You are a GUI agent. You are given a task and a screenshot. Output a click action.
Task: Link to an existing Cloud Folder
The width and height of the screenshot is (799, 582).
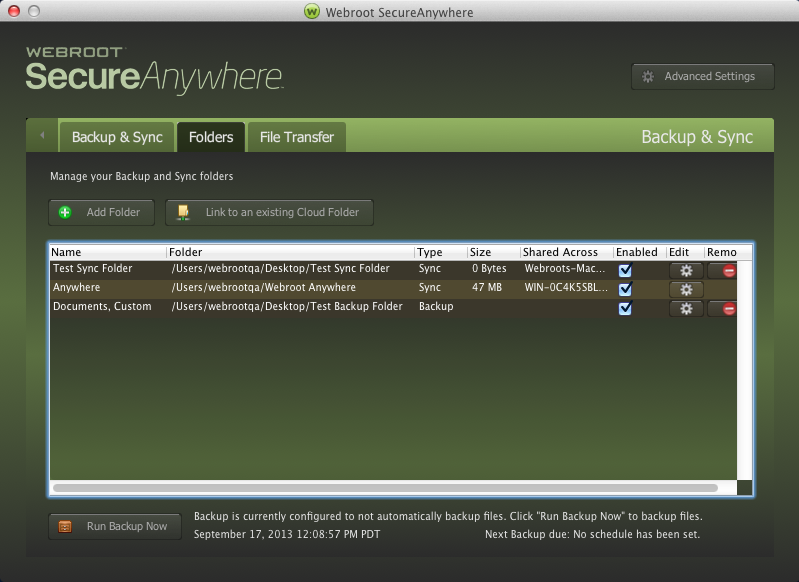point(270,213)
